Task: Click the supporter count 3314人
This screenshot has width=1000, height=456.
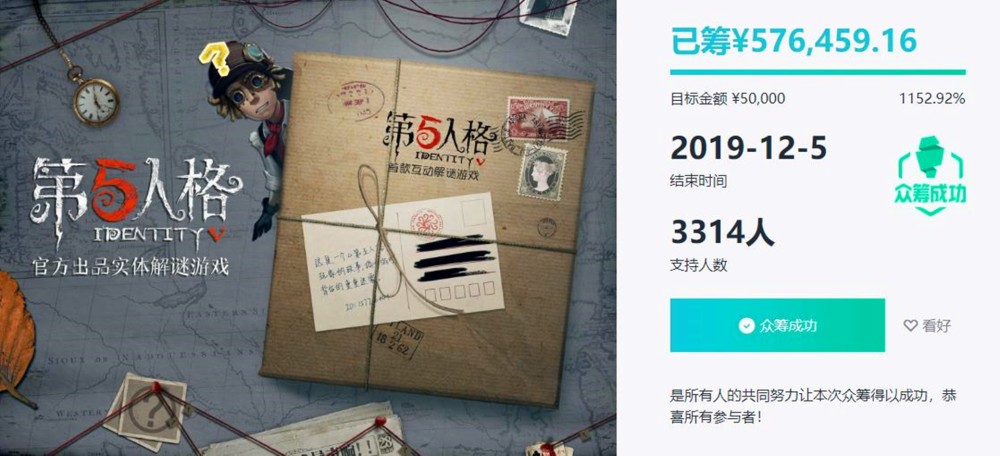Action: pyautogui.click(x=722, y=232)
